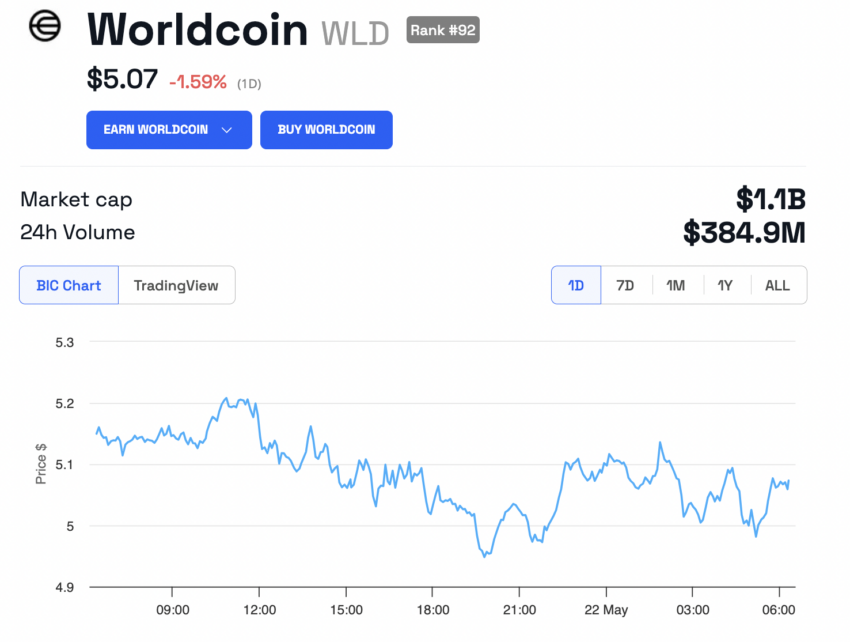The width and height of the screenshot is (850, 642).
Task: Open the Earn Worldcoin dropdown chevron
Action: 228,129
